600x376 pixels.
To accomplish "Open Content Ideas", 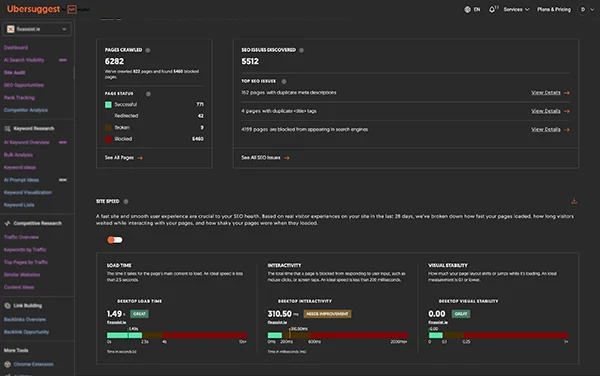I will point(19,287).
